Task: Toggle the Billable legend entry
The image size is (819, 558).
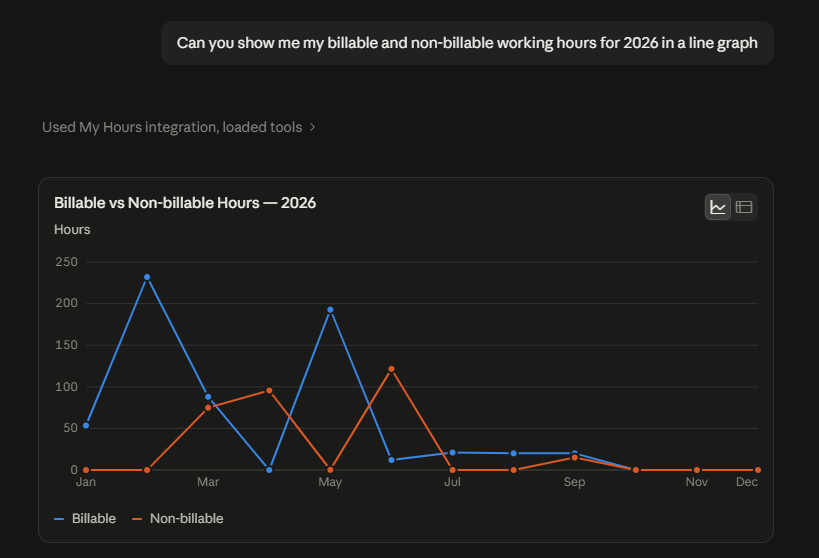Action: pyautogui.click(x=85, y=518)
